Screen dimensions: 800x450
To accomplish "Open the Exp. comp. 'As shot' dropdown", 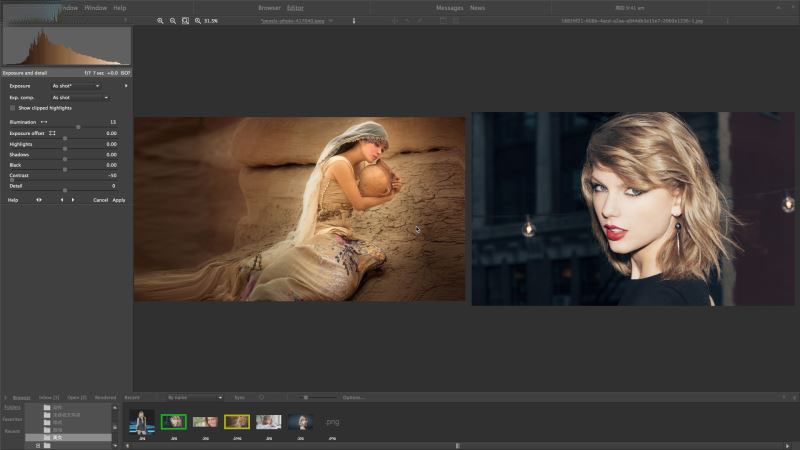I will pos(80,97).
